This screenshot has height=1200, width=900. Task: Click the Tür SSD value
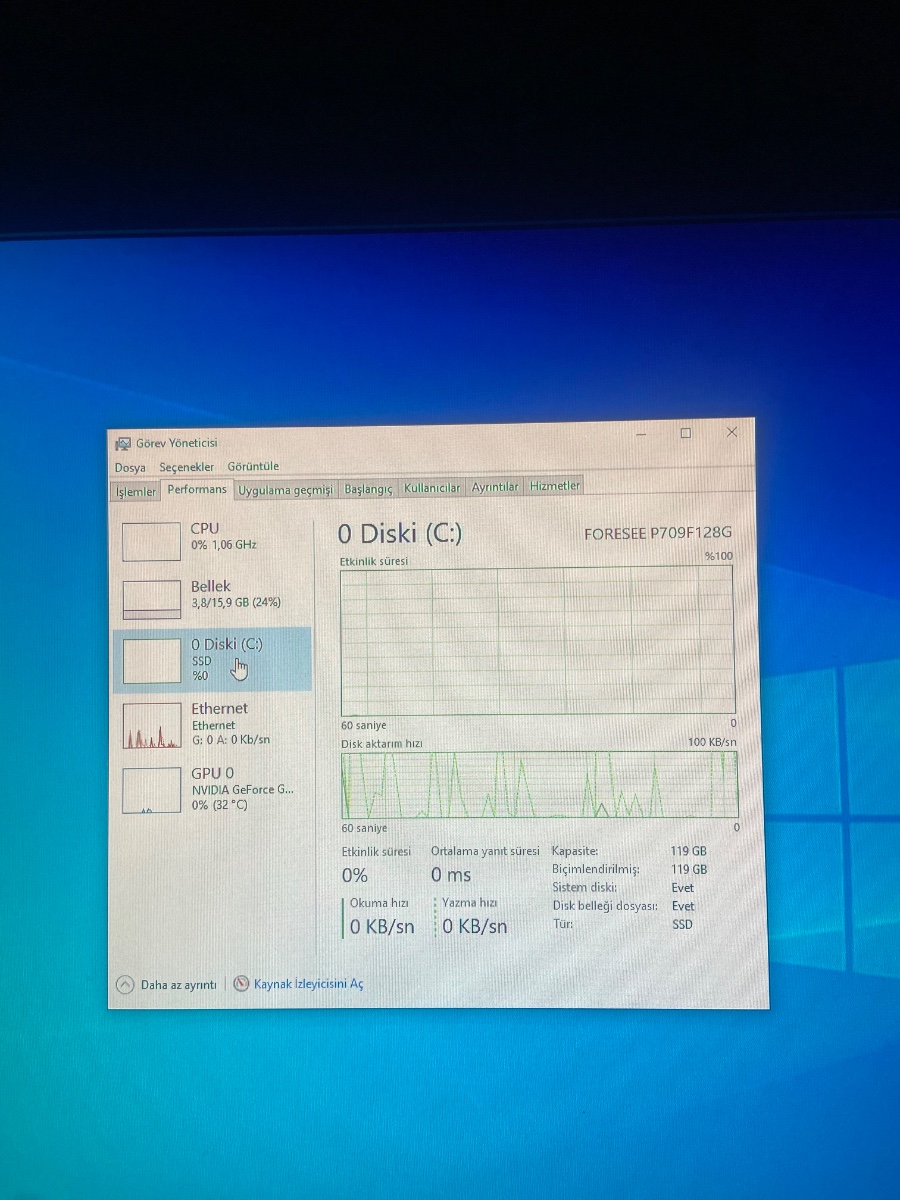pyautogui.click(x=682, y=925)
